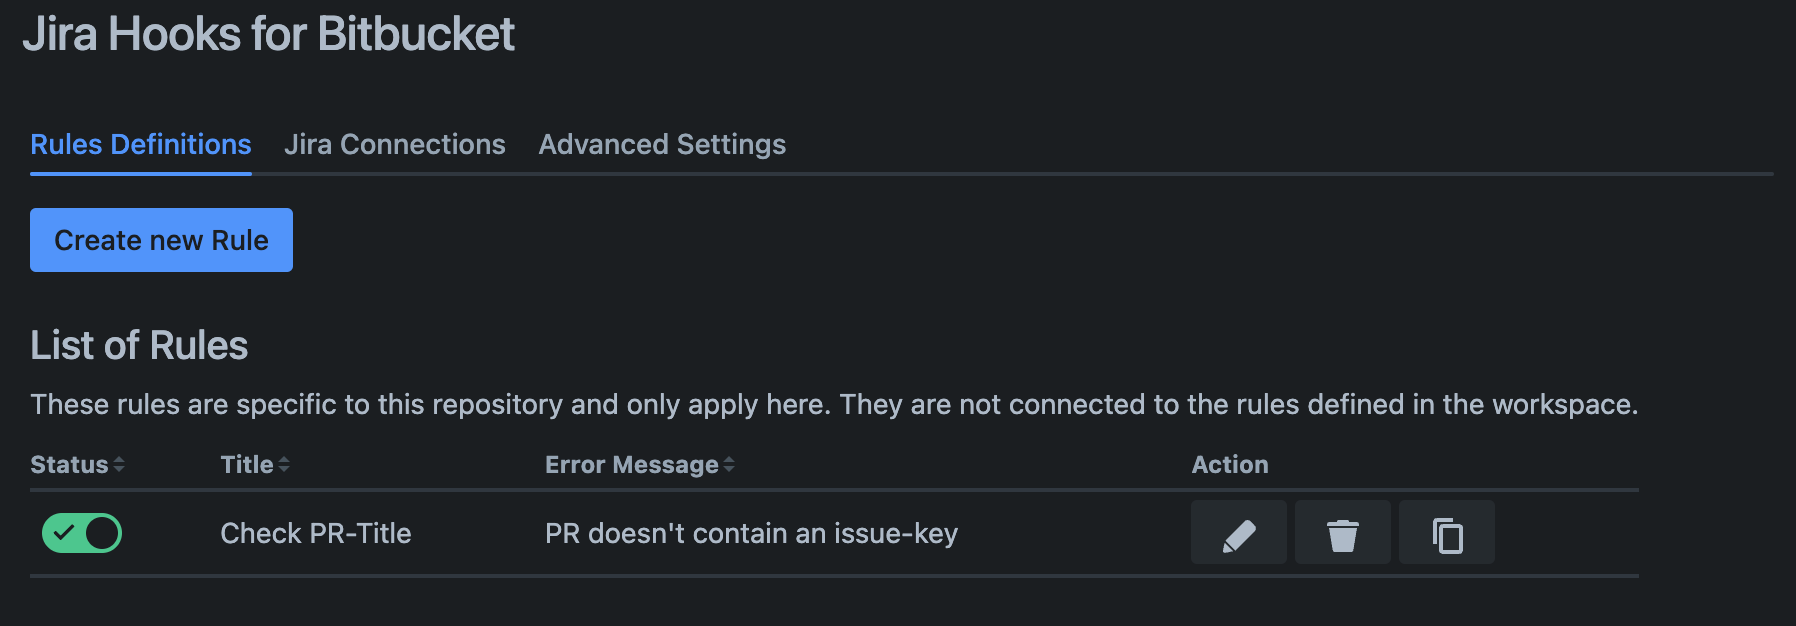Image resolution: width=1796 pixels, height=626 pixels.
Task: Click the Status column header text
Action: click(x=69, y=465)
